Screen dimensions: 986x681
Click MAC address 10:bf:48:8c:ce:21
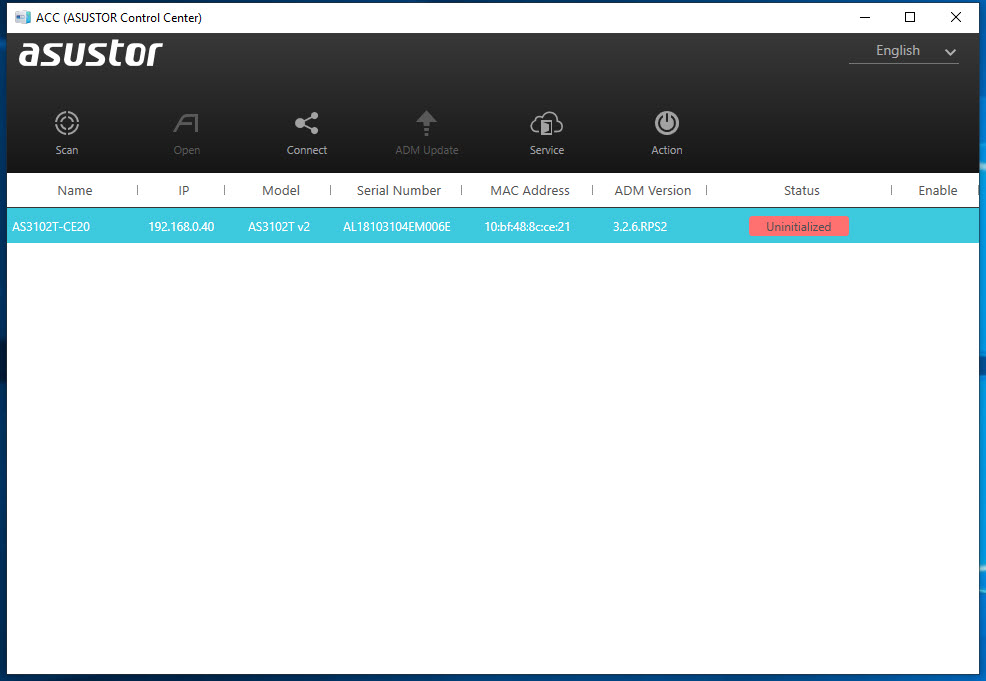click(x=527, y=226)
